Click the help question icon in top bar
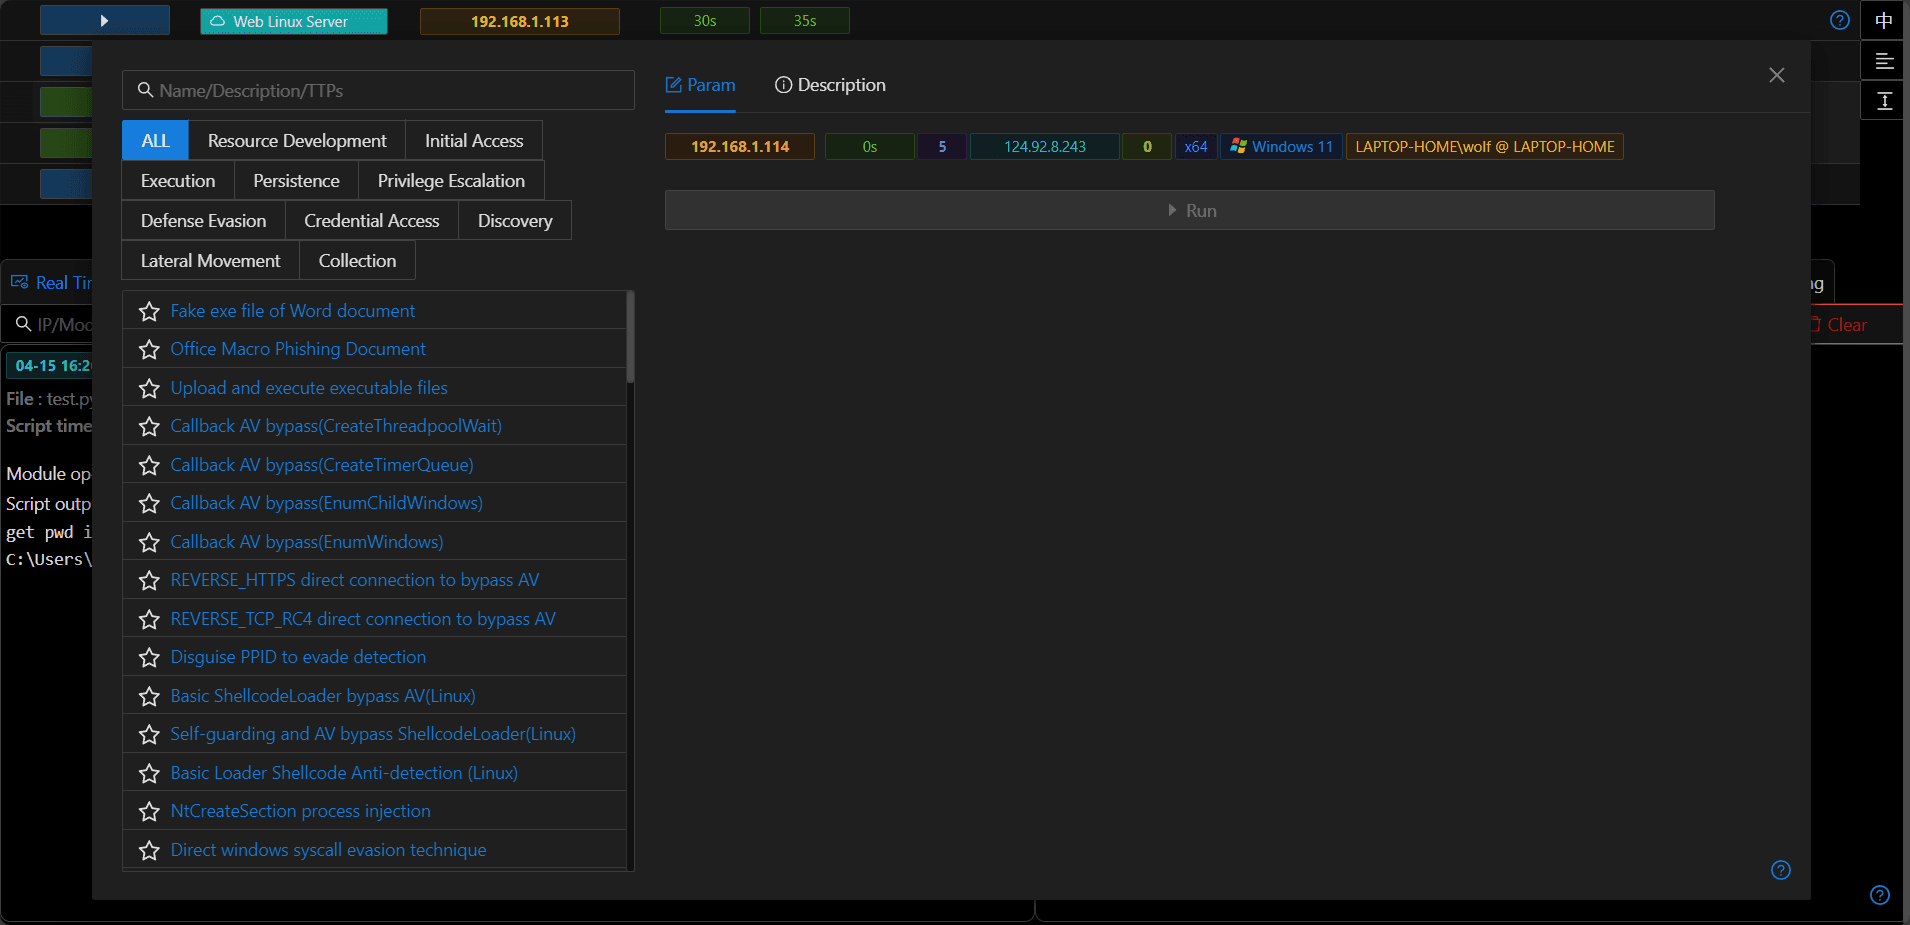The width and height of the screenshot is (1910, 925). tap(1840, 20)
